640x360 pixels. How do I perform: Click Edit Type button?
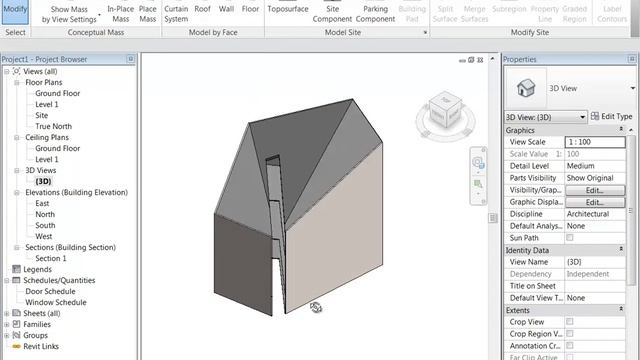coord(611,117)
